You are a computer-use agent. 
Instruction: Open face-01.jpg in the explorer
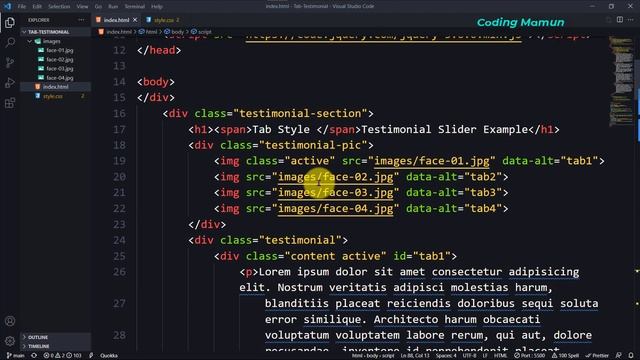[x=60, y=50]
